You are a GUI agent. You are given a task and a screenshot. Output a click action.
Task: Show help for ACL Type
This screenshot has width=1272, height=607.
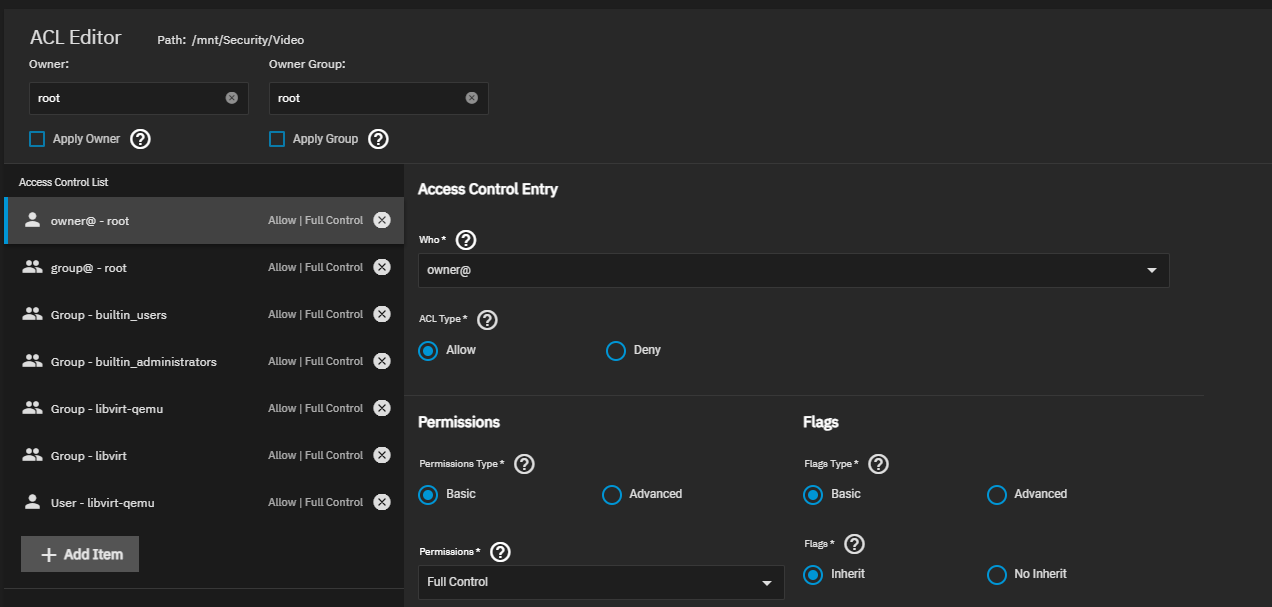487,320
